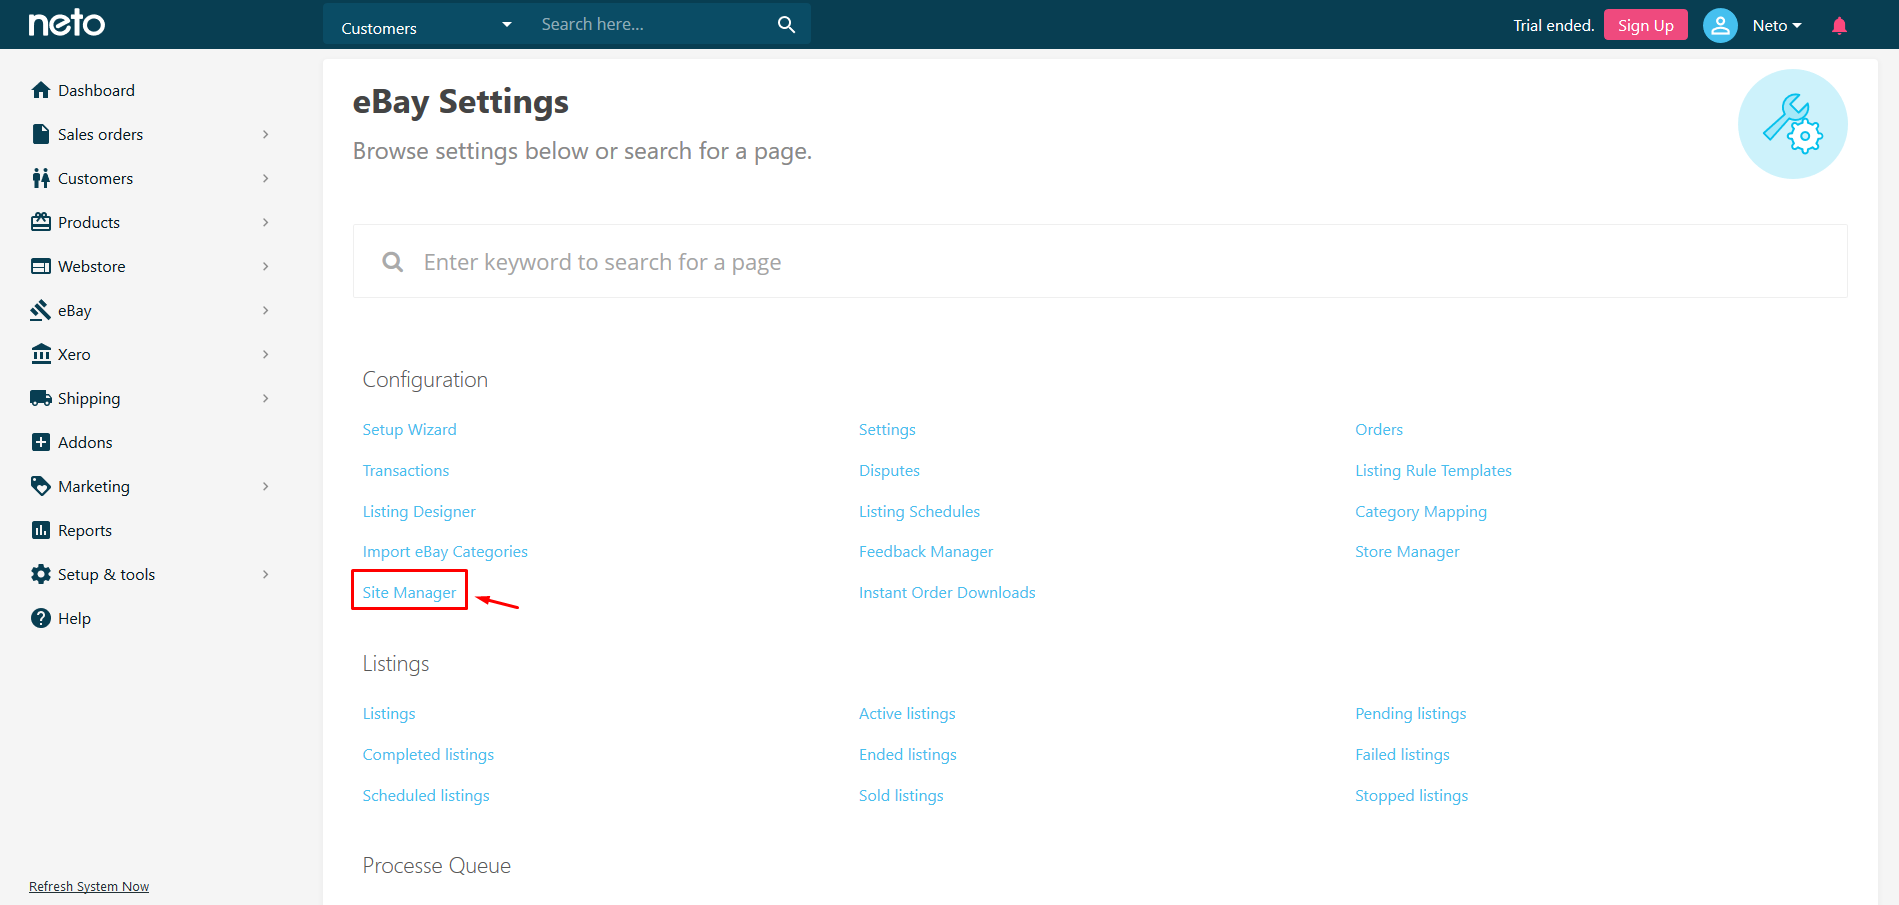Expand Customers submenu chevron
This screenshot has height=905, width=1899.
[266, 178]
